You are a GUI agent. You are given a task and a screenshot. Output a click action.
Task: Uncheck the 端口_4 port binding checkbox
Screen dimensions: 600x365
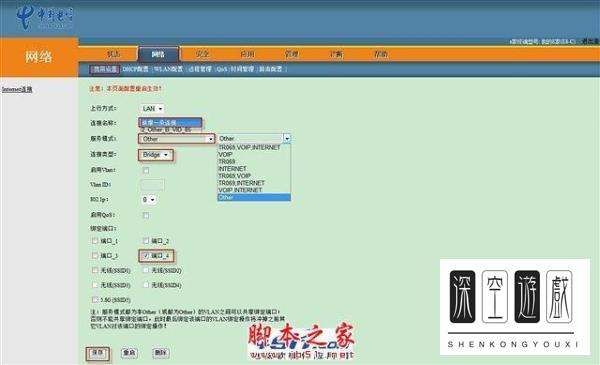click(x=145, y=256)
